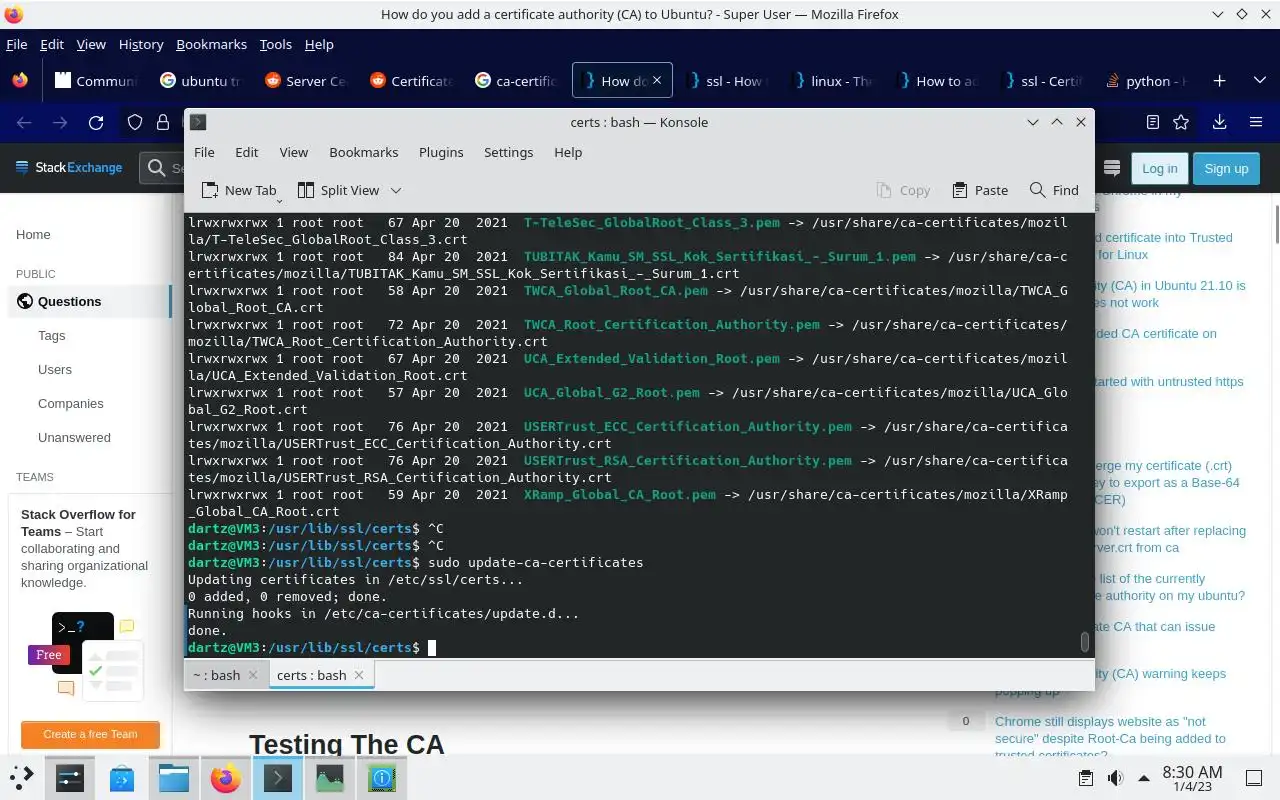Open Companies in the left sidebar
The width and height of the screenshot is (1280, 800).
[71, 403]
